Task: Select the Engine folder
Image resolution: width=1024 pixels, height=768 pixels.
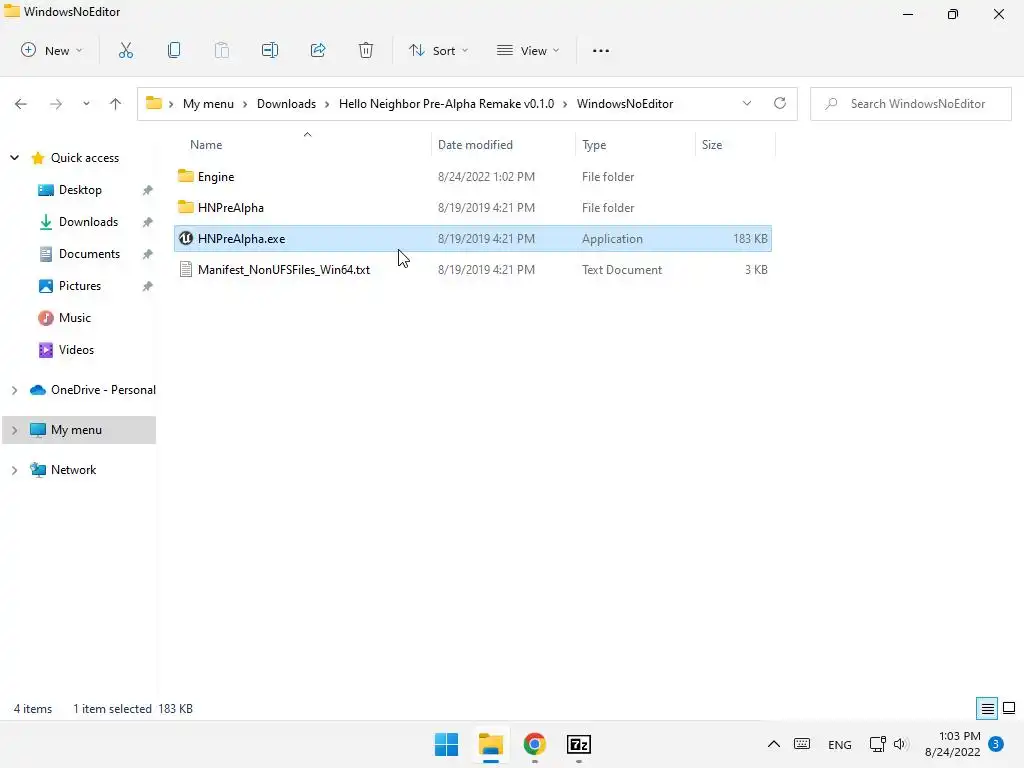Action: pyautogui.click(x=473, y=176)
